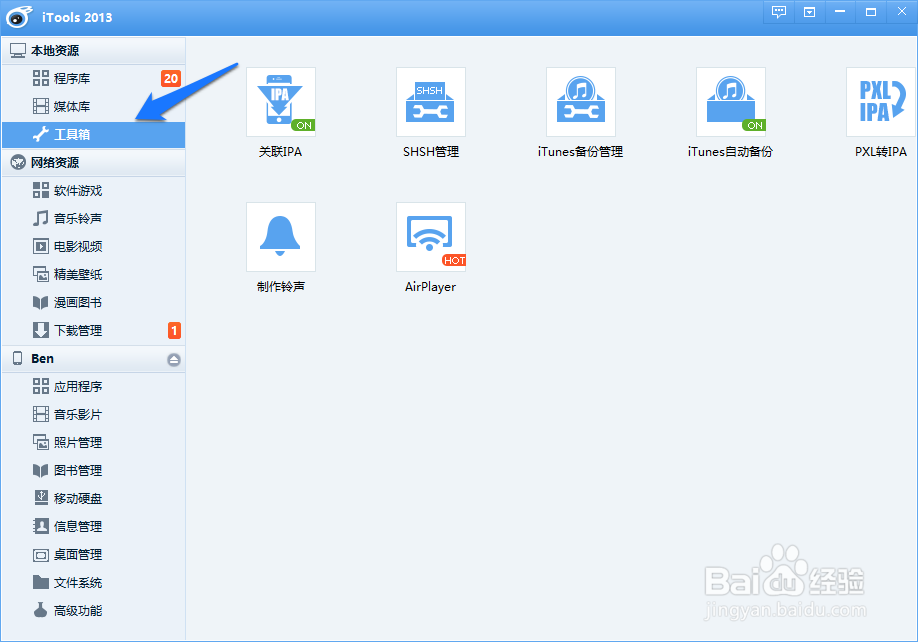Open the title bar dropdown menu icon
This screenshot has height=642, width=918.
coord(810,12)
